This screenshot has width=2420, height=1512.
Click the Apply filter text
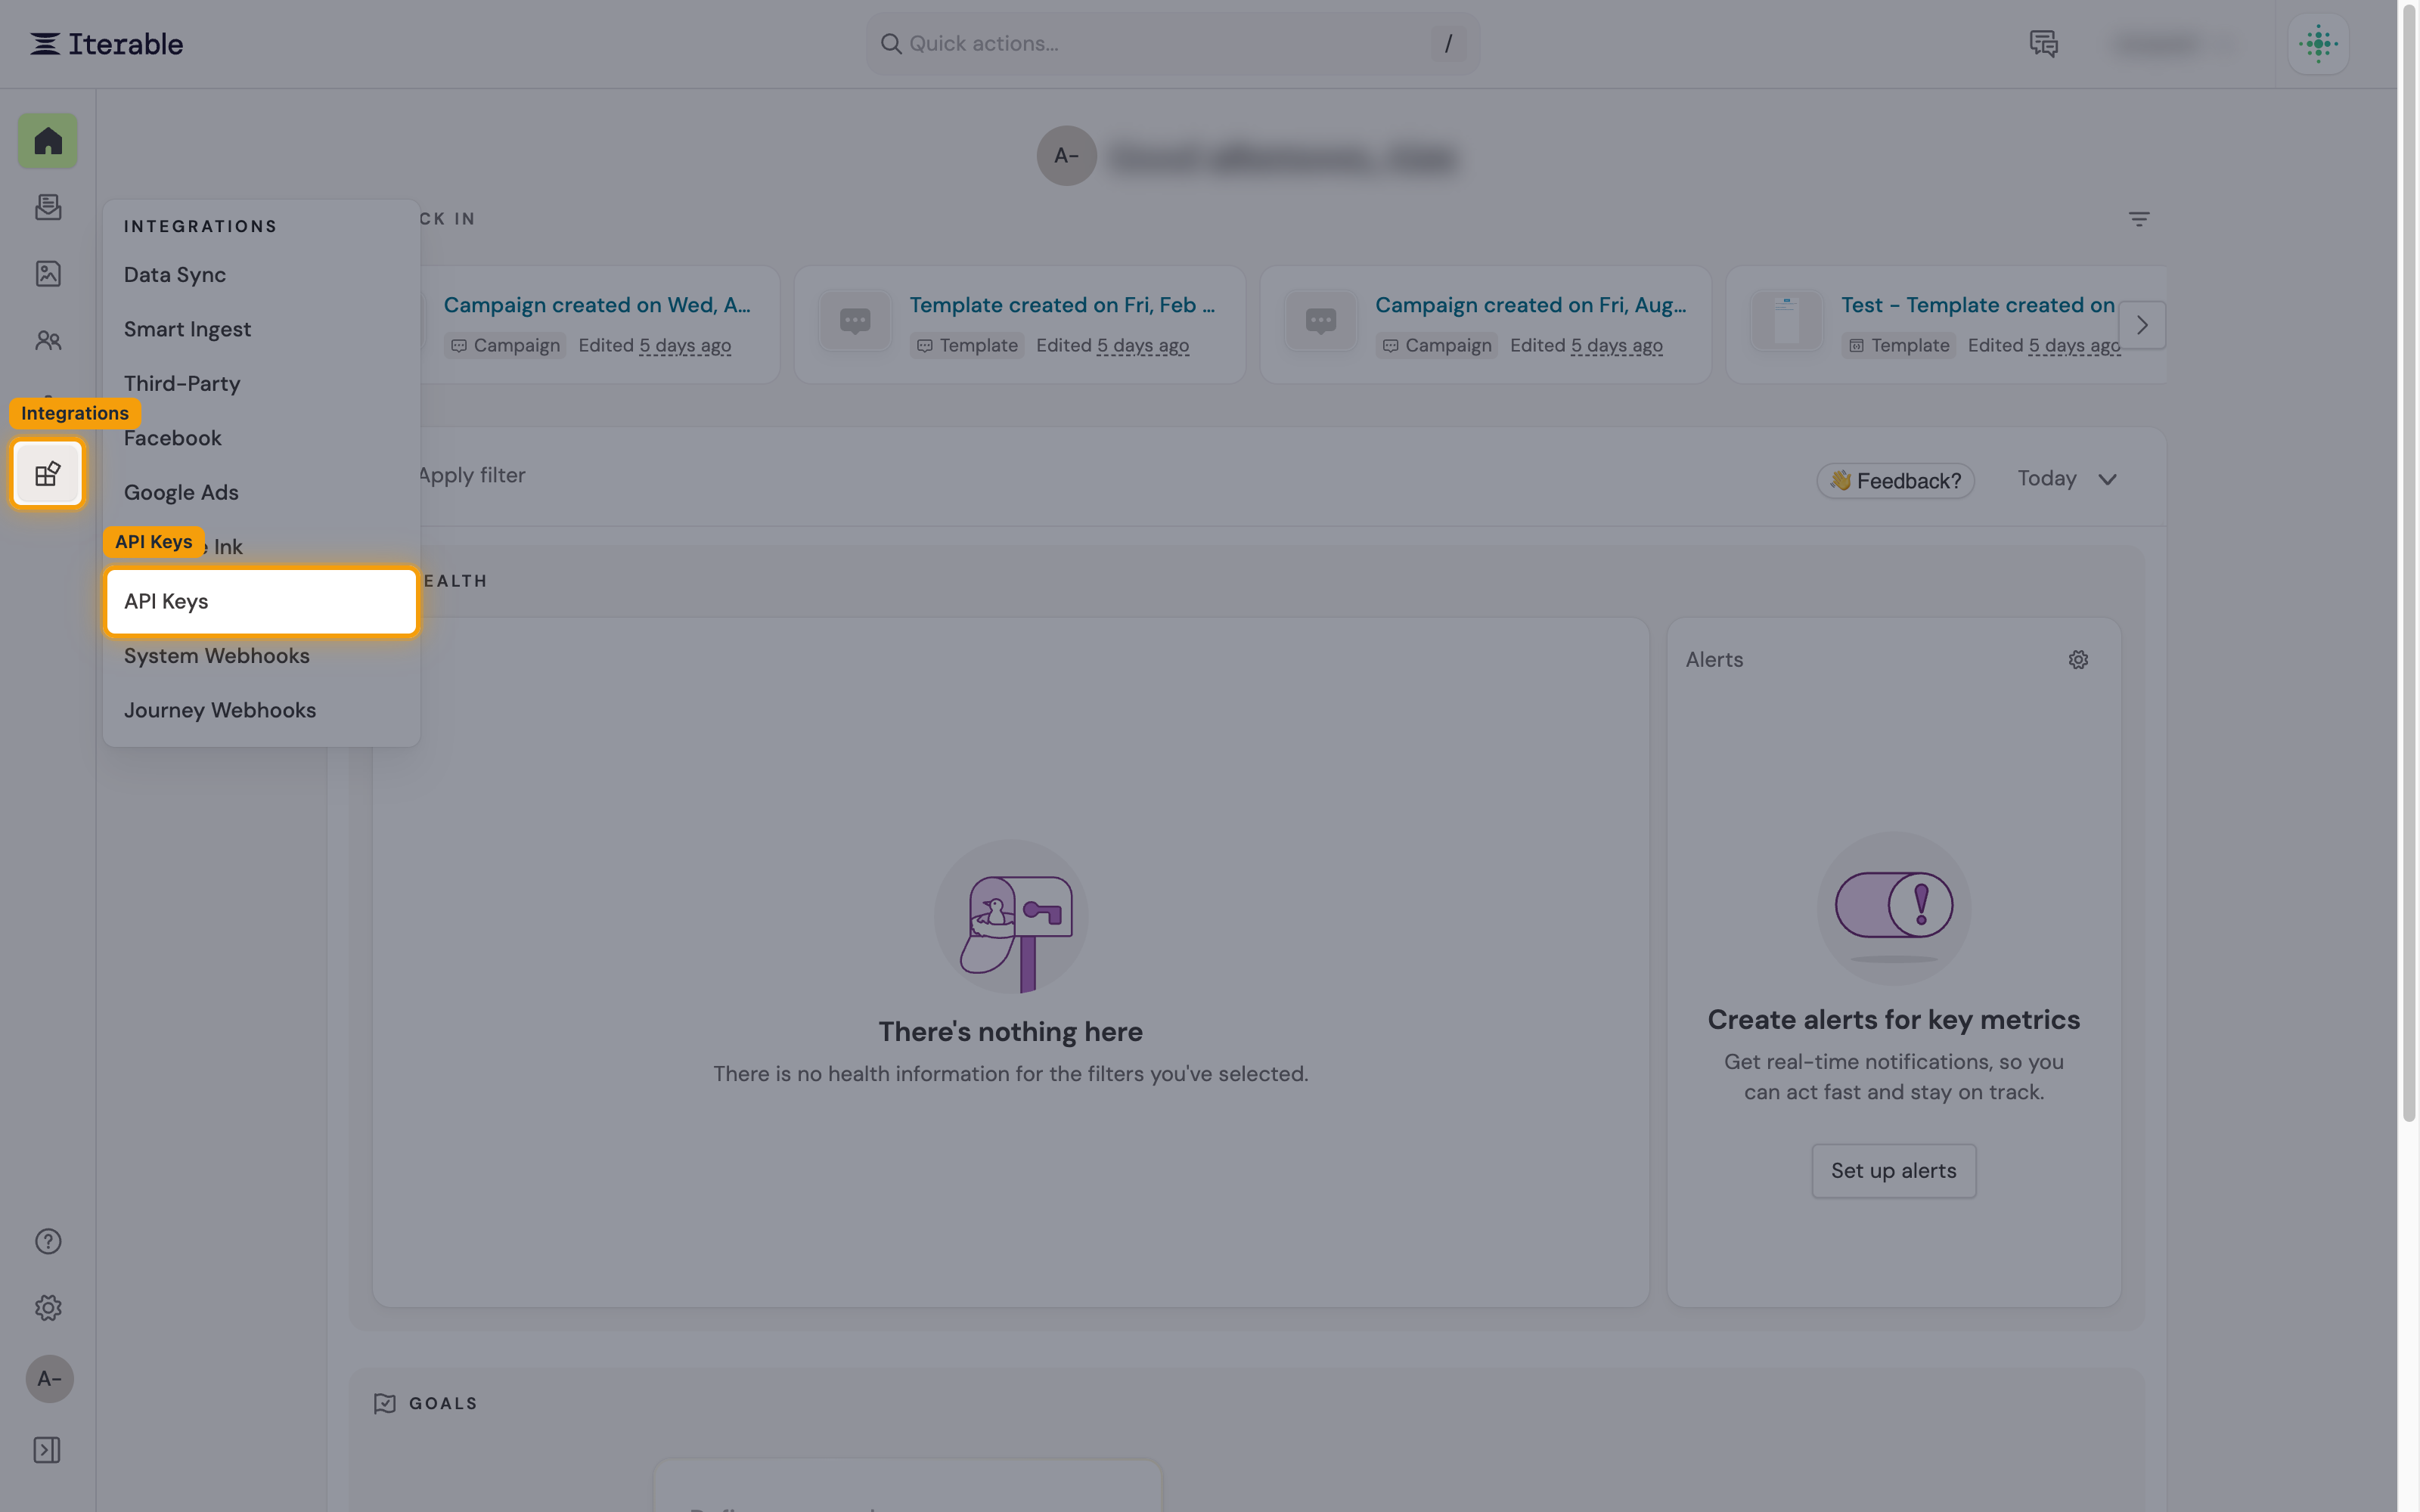471,476
